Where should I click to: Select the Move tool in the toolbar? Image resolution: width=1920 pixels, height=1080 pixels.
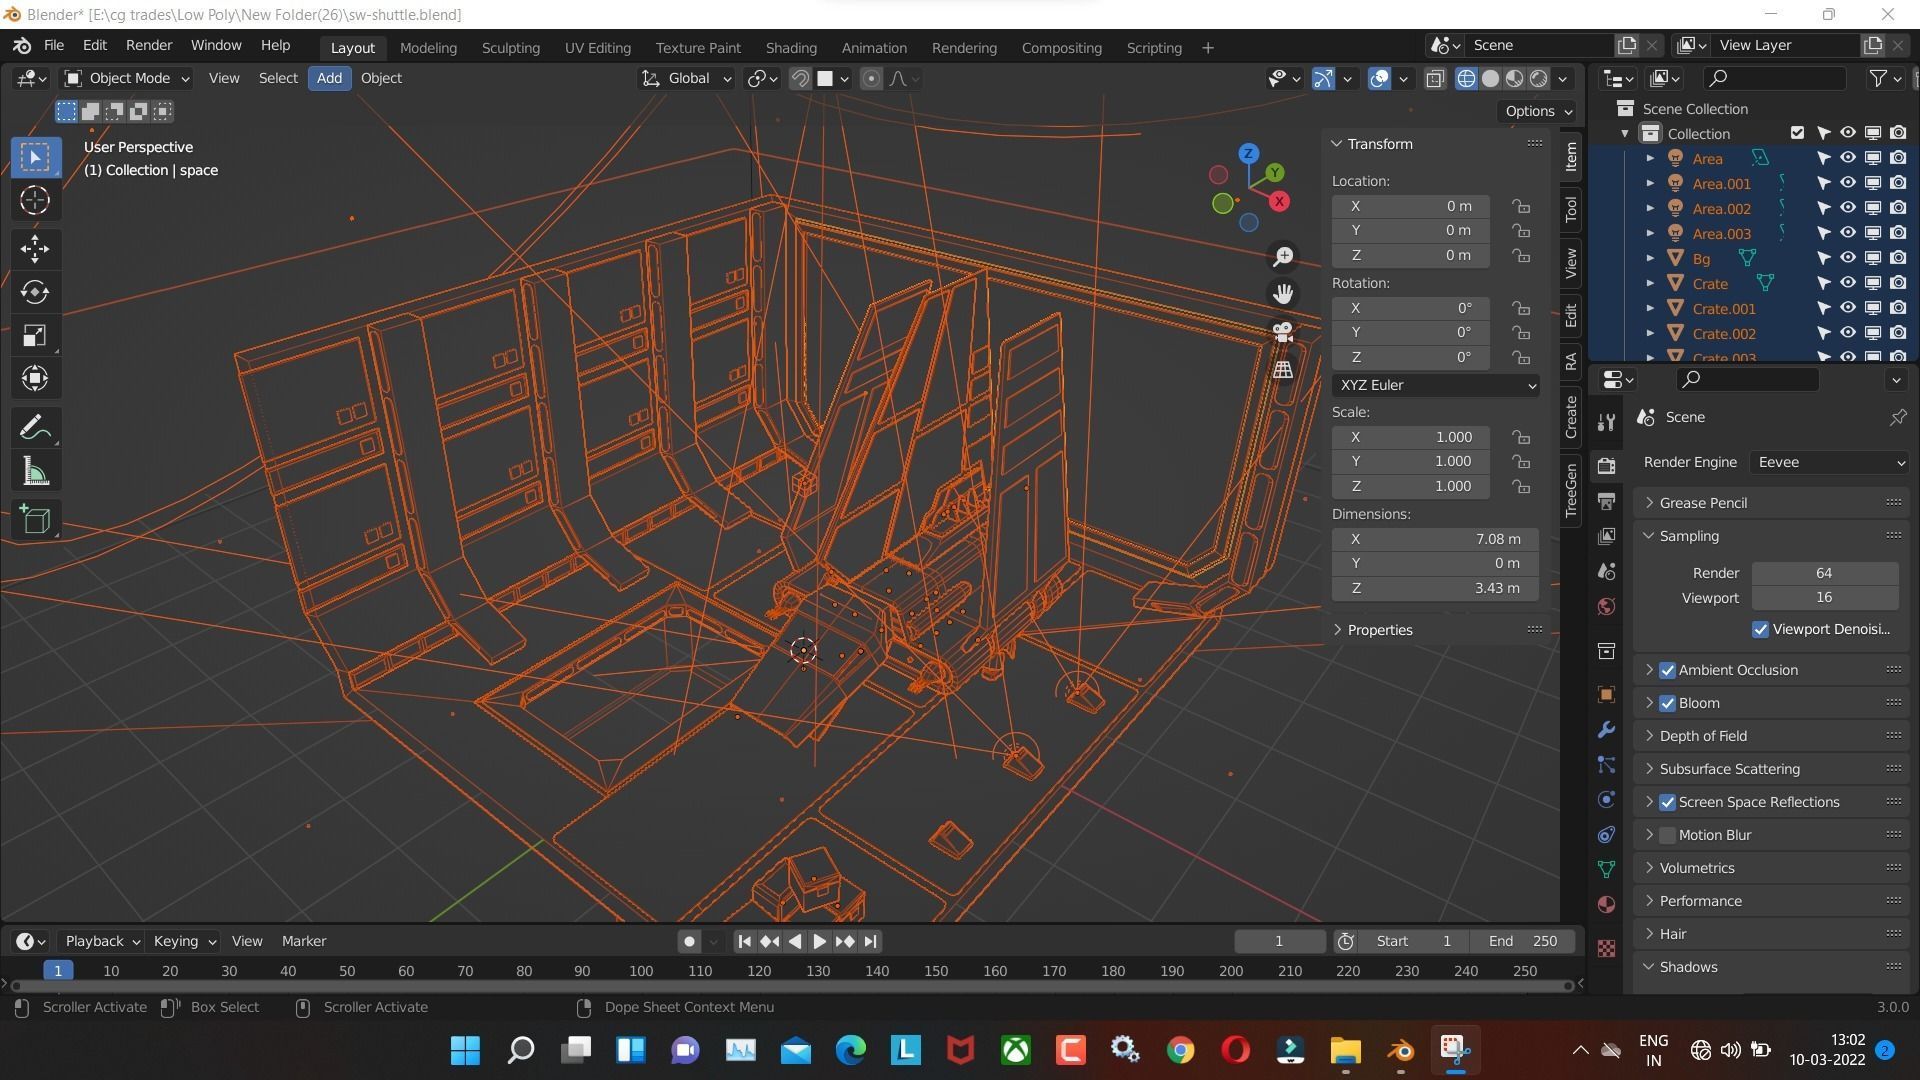click(35, 249)
